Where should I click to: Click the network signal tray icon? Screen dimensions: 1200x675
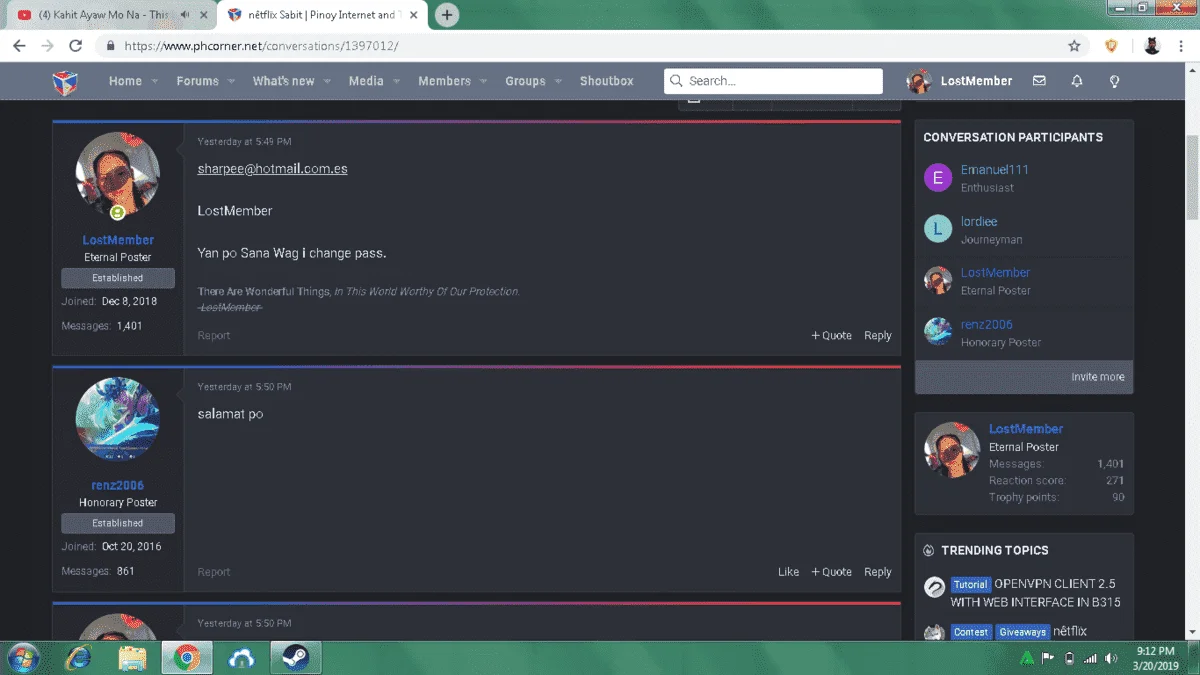(x=1090, y=658)
